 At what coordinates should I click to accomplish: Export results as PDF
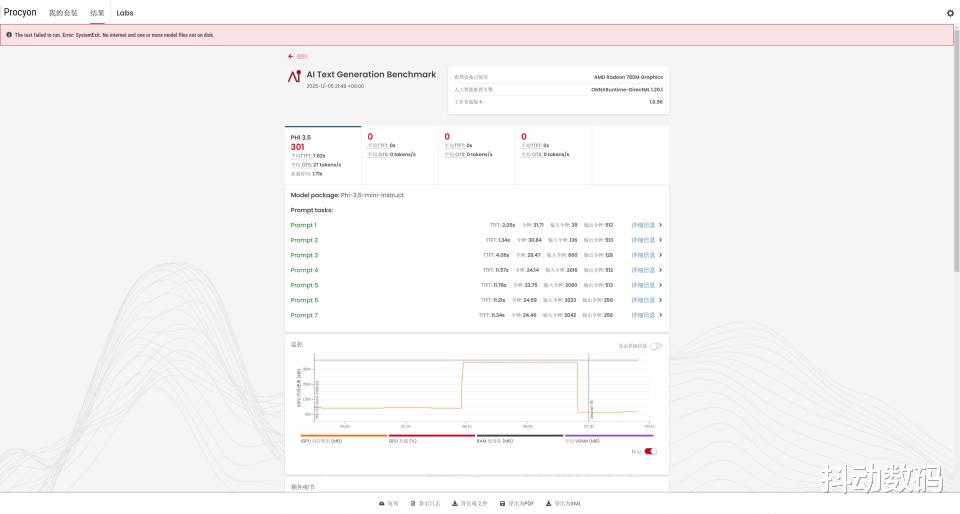pyautogui.click(x=517, y=504)
